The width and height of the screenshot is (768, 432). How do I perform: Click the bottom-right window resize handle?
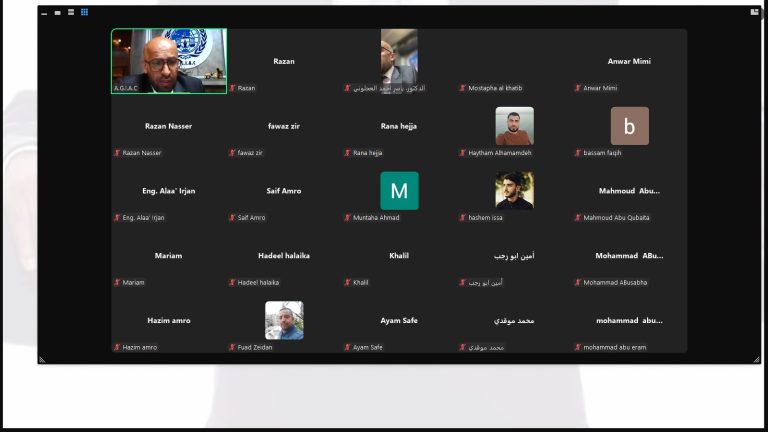coord(756,359)
